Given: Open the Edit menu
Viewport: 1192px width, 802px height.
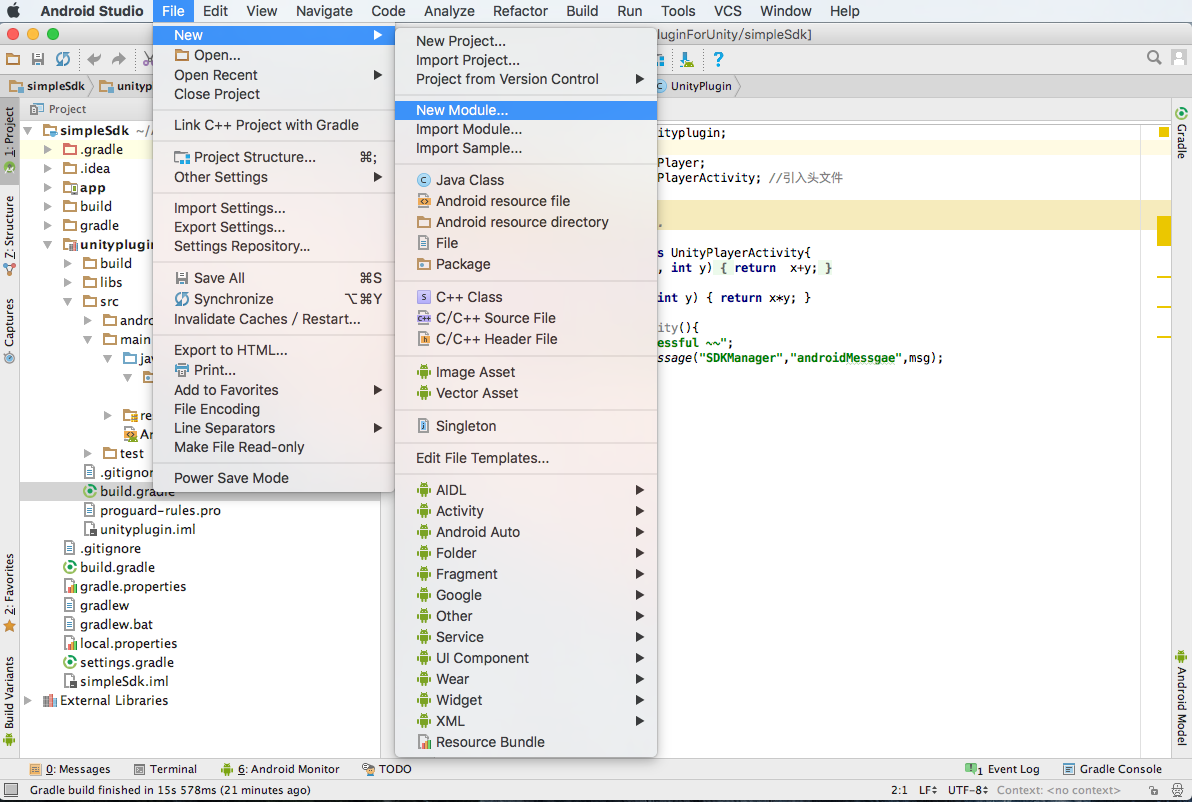Looking at the screenshot, I should click(x=215, y=11).
